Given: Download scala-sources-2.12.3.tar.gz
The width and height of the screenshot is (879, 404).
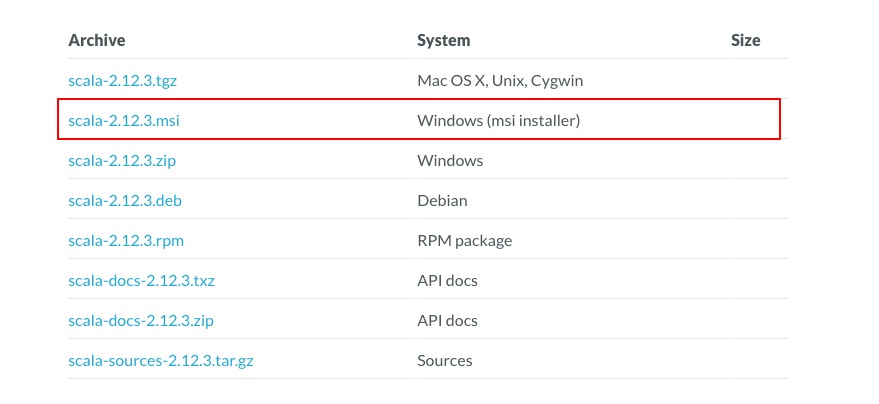Looking at the screenshot, I should [161, 361].
